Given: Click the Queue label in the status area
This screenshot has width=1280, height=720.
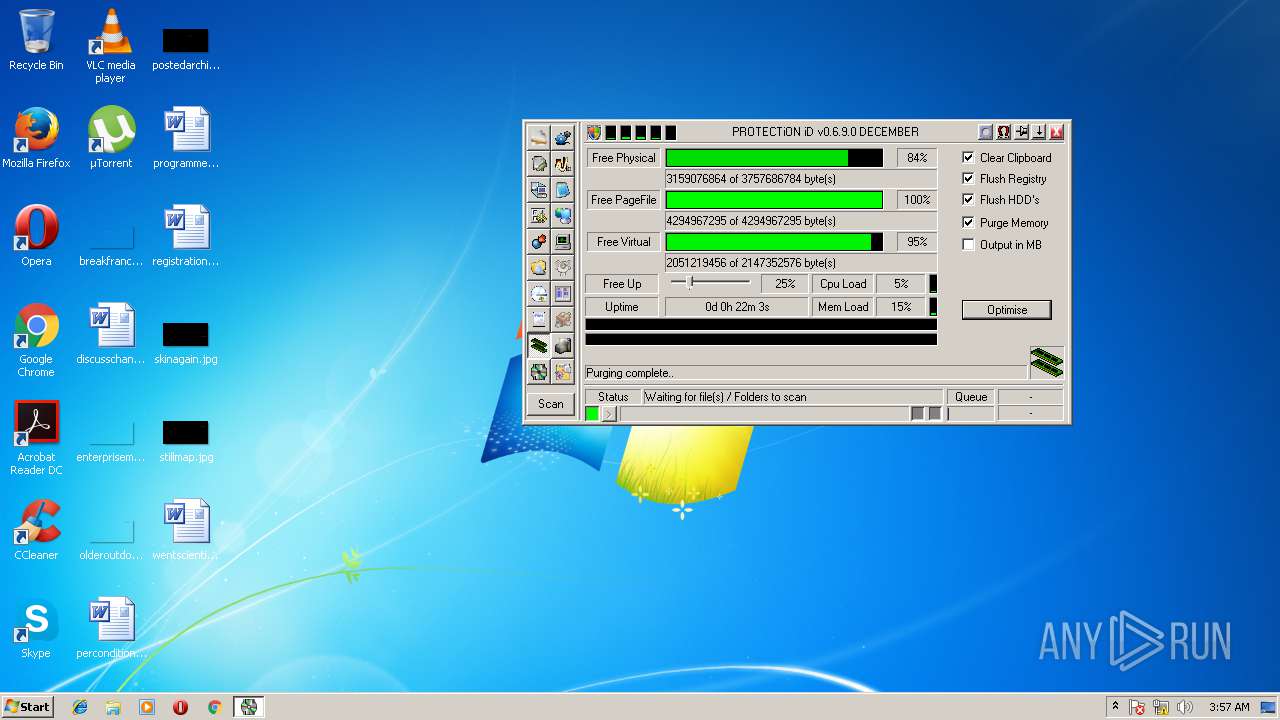Looking at the screenshot, I should pyautogui.click(x=971, y=397).
